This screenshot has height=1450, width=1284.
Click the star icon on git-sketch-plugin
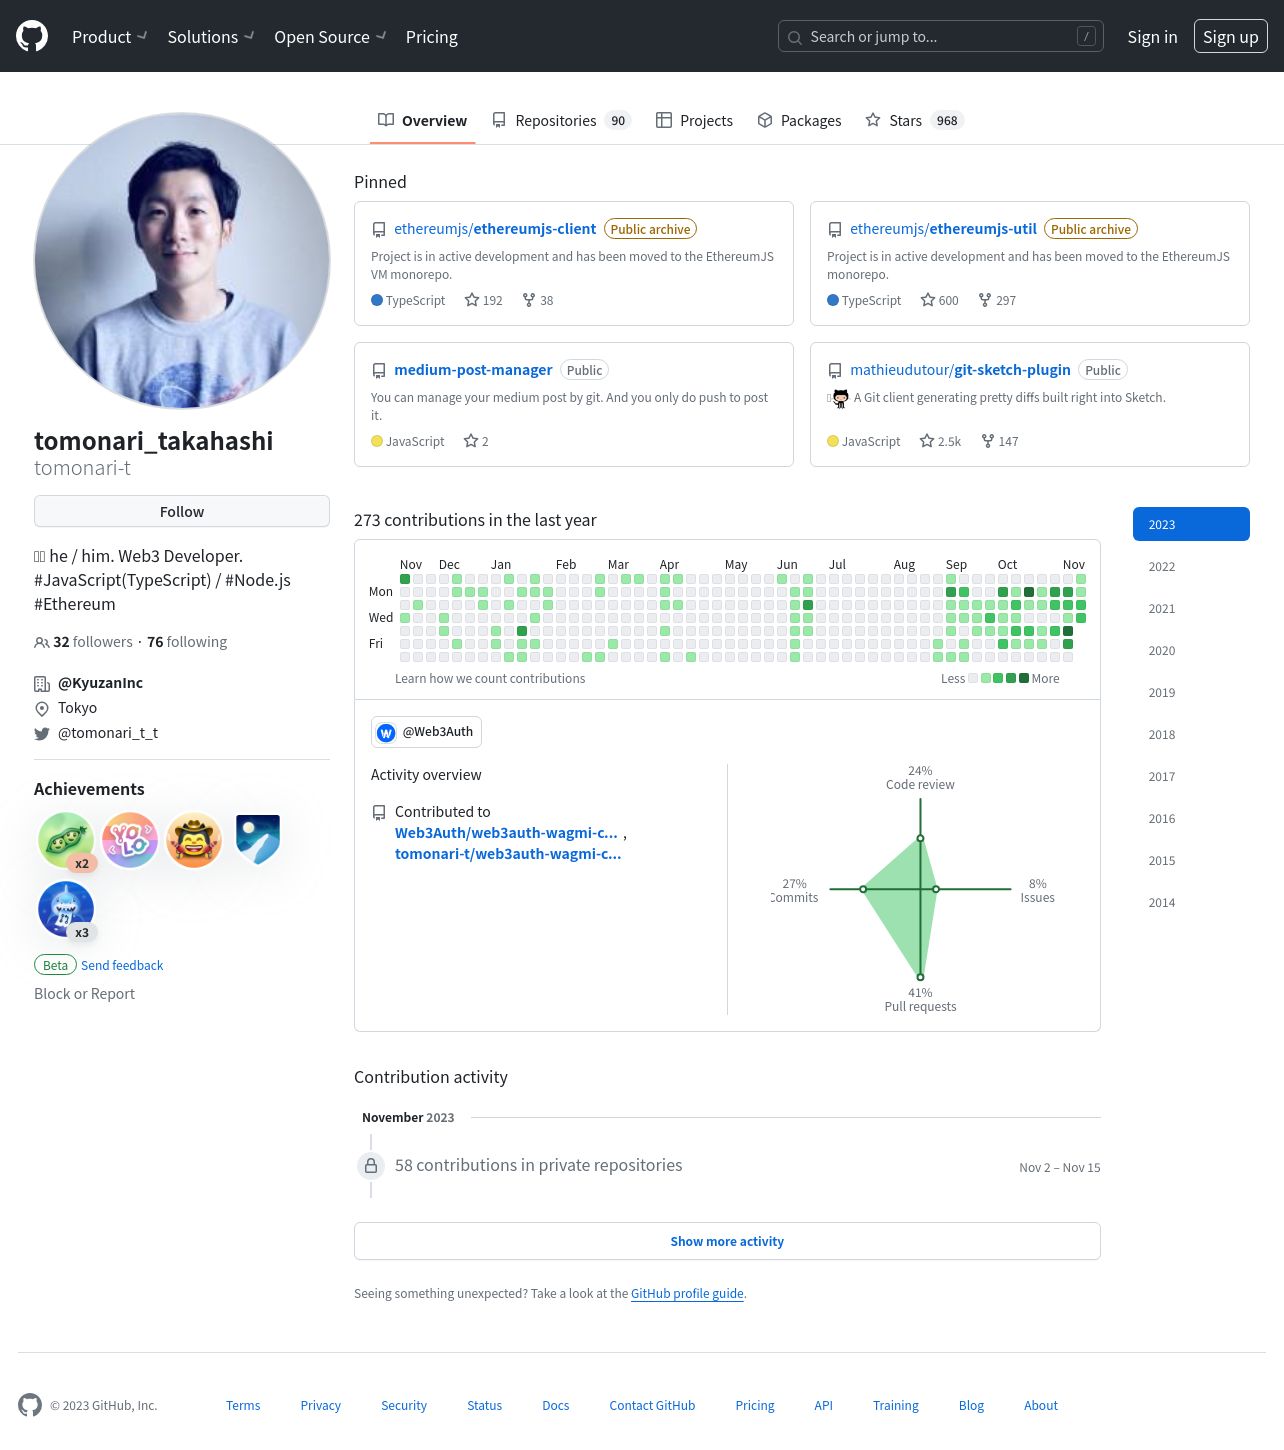tap(927, 441)
